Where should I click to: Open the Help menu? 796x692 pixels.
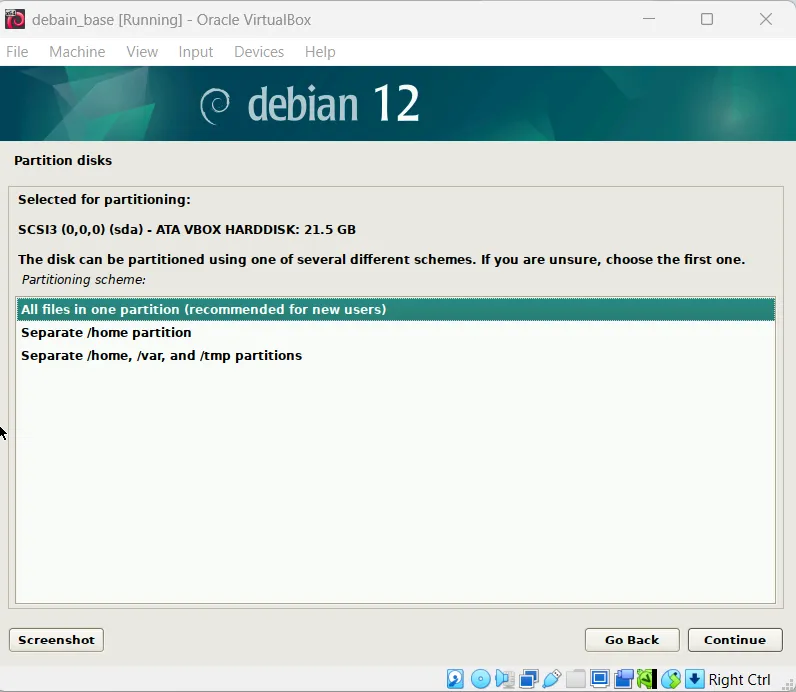pyautogui.click(x=320, y=52)
